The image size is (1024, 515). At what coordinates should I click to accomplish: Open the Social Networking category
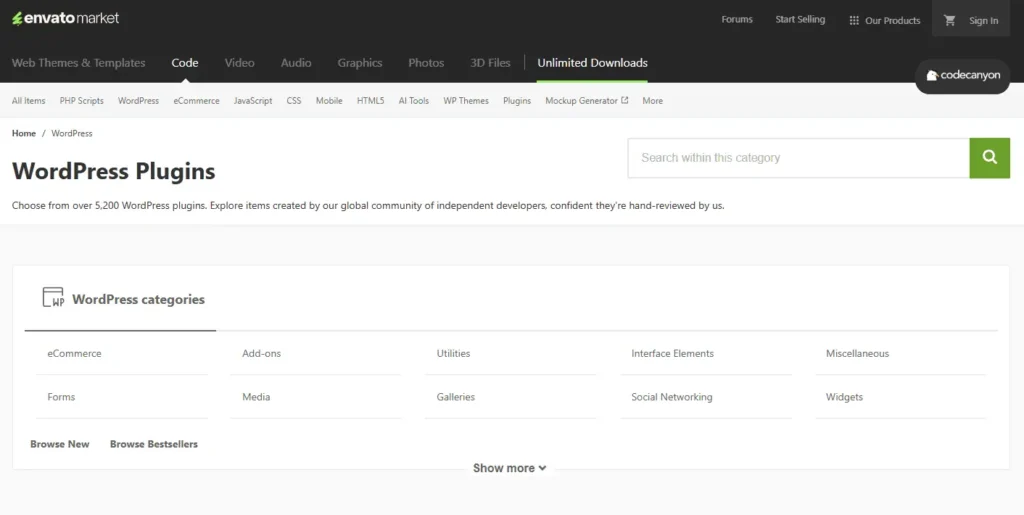coord(672,397)
